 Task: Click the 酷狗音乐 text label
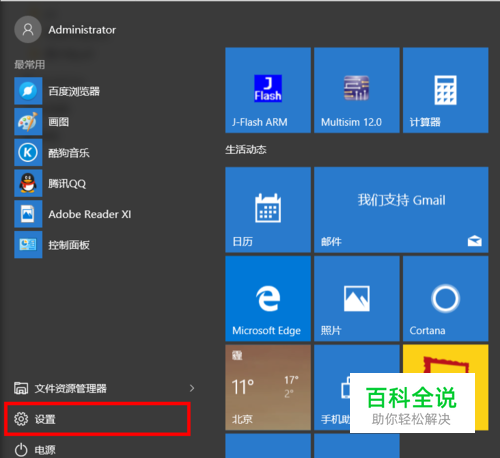coord(69,153)
